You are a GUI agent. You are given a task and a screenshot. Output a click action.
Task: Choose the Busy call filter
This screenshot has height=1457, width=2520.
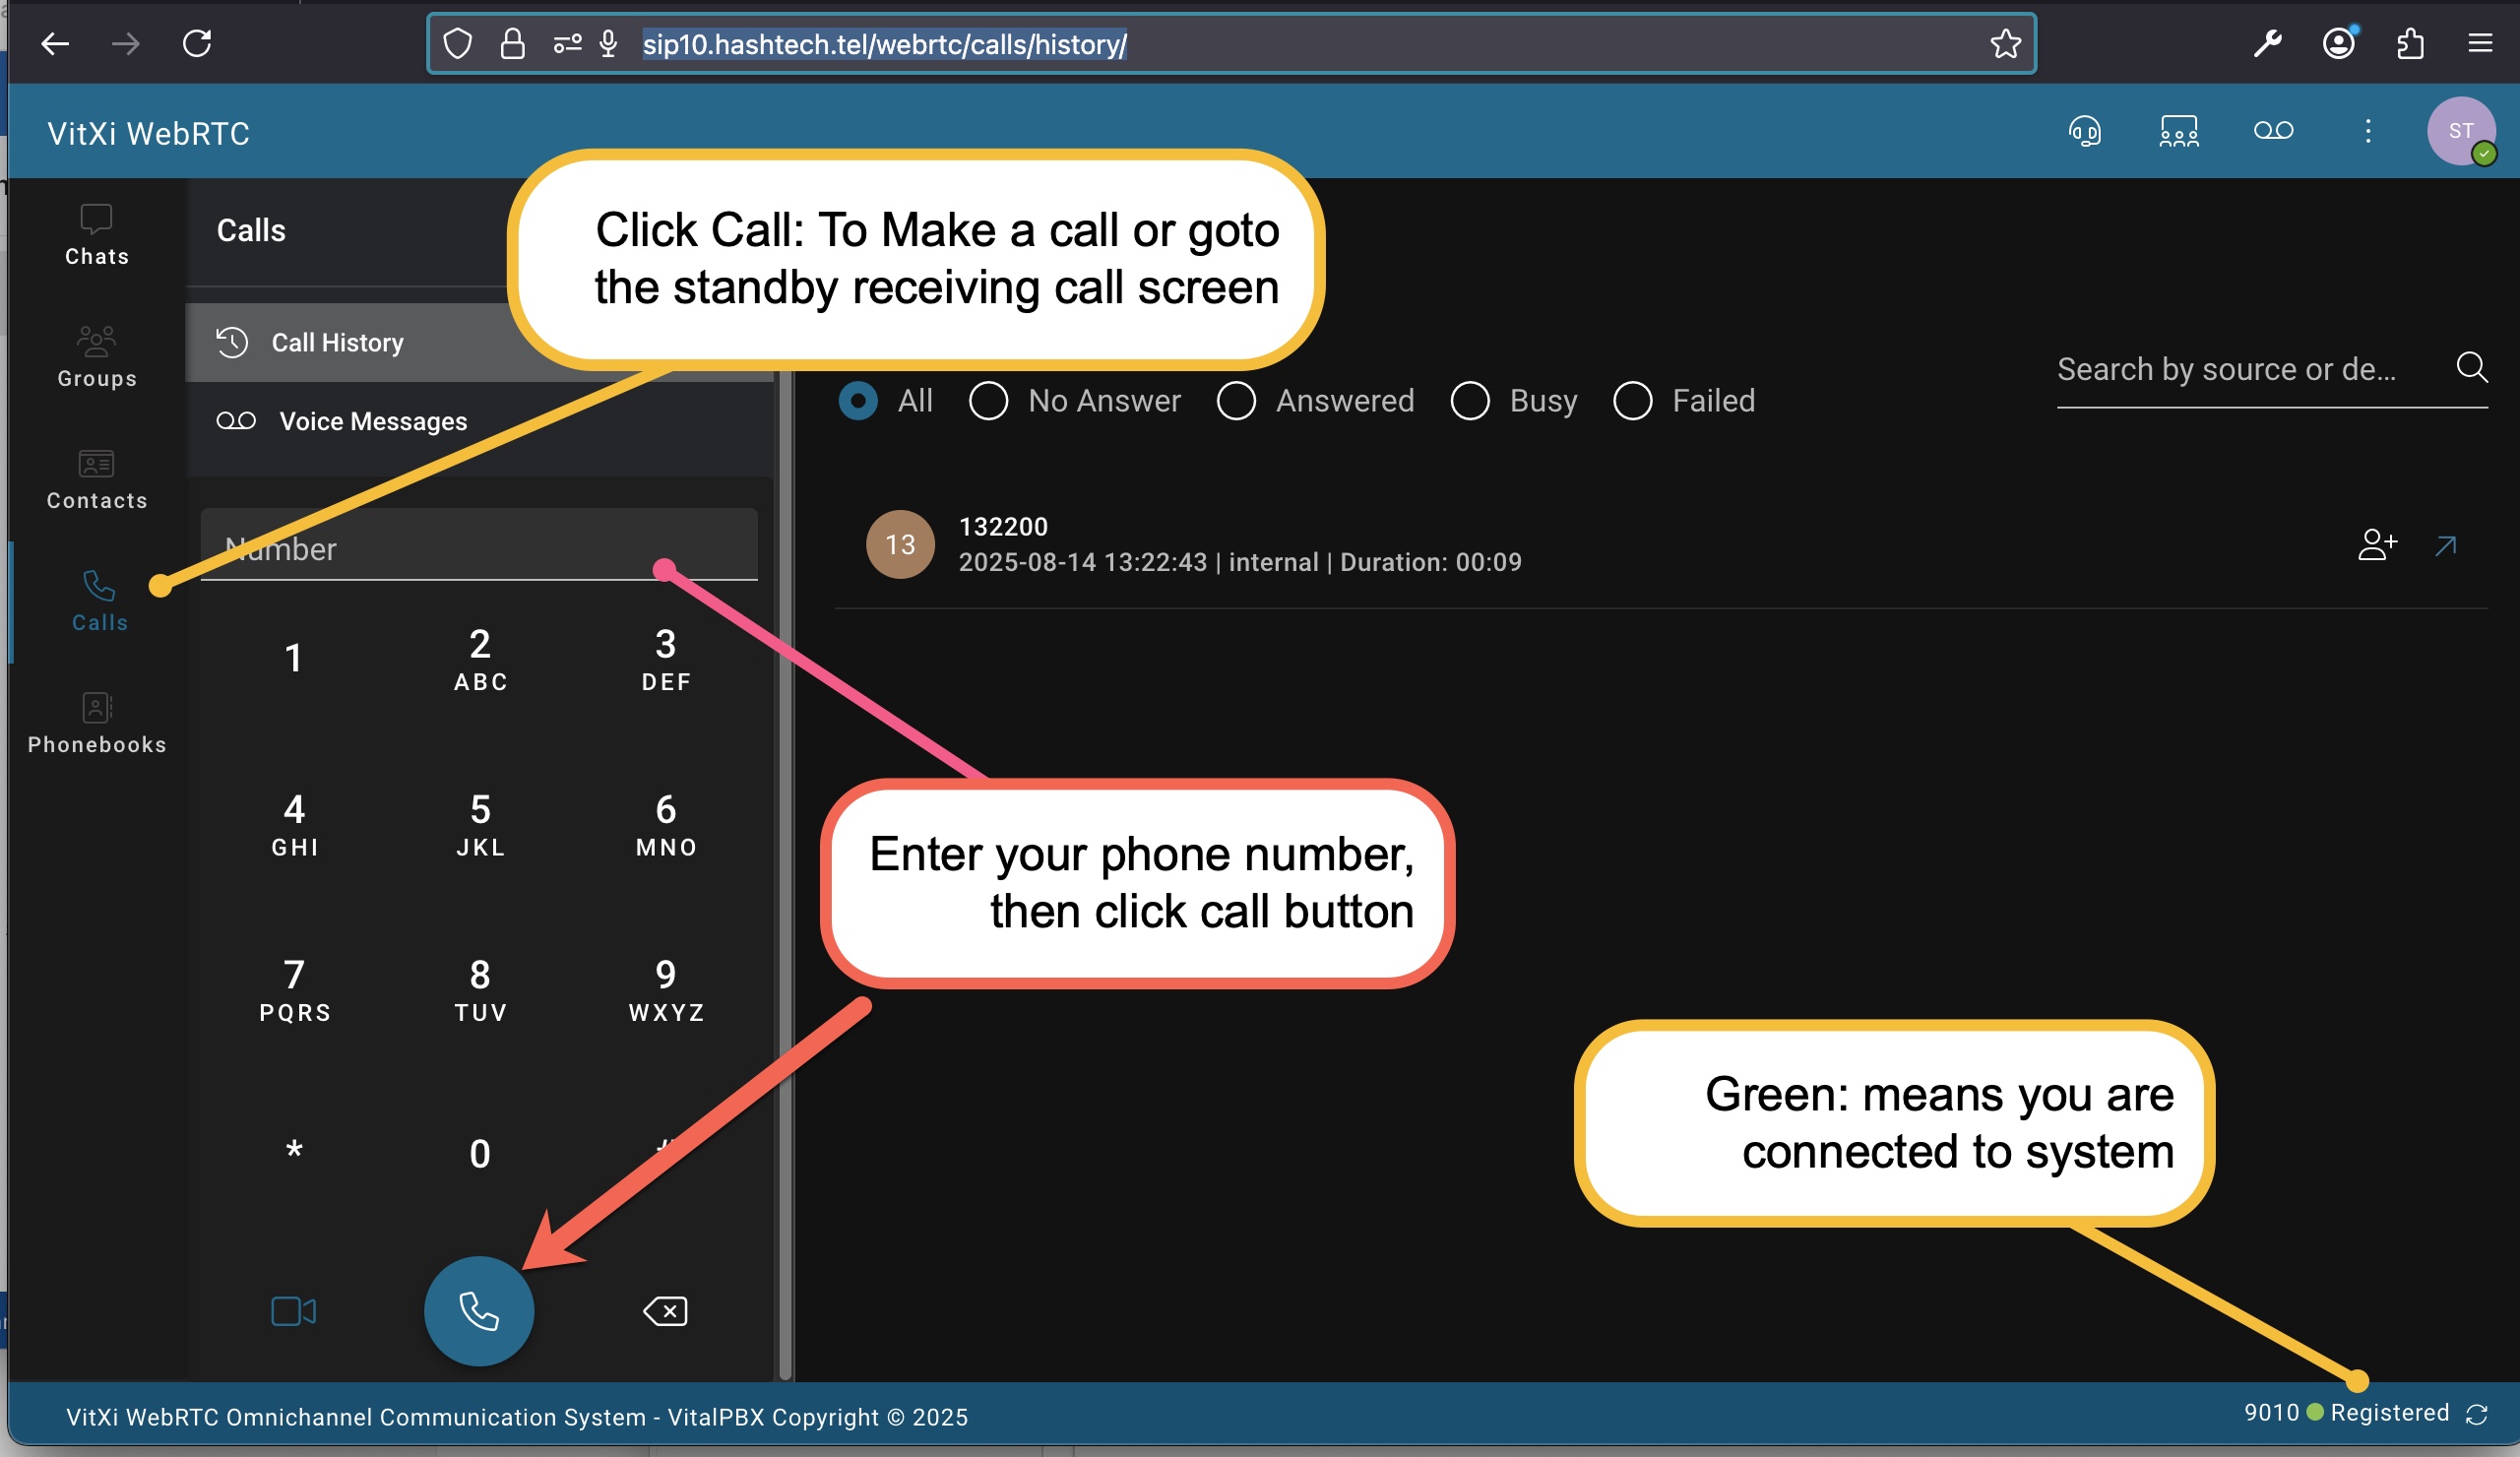[1470, 401]
